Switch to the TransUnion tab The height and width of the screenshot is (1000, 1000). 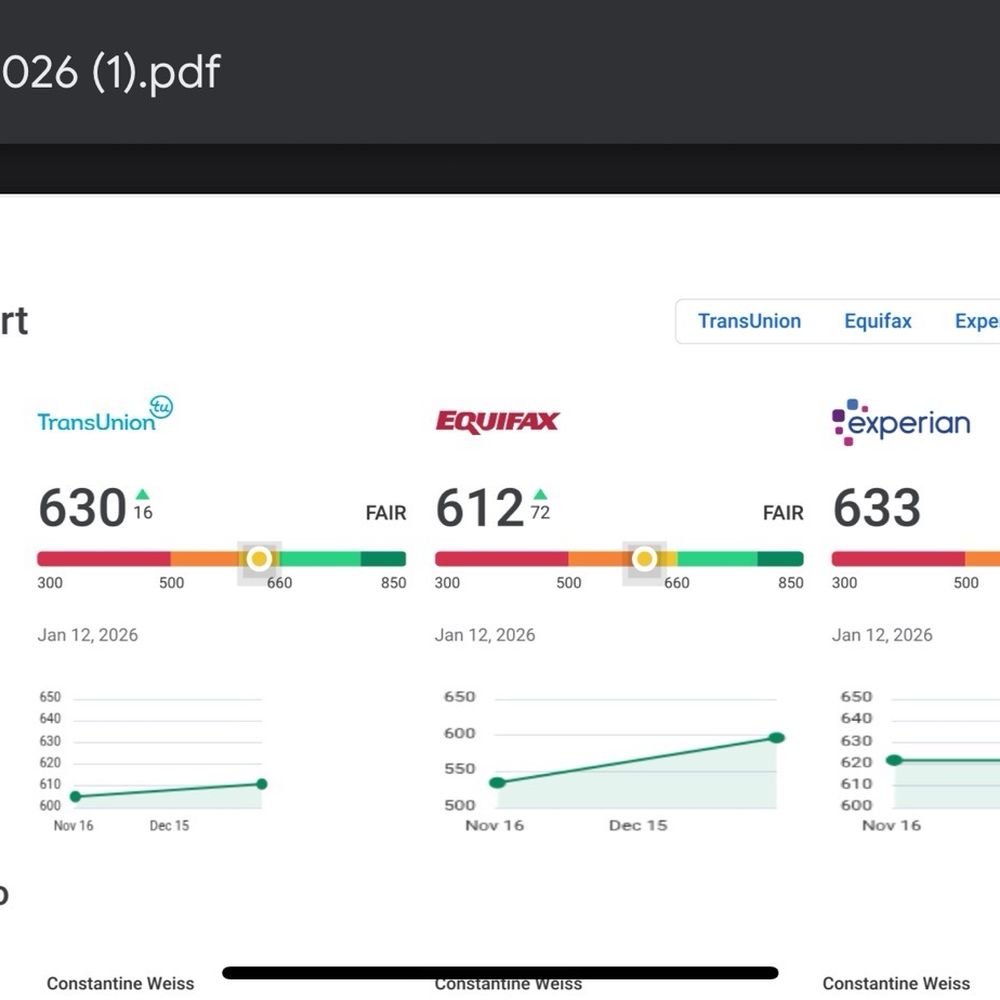[x=749, y=321]
